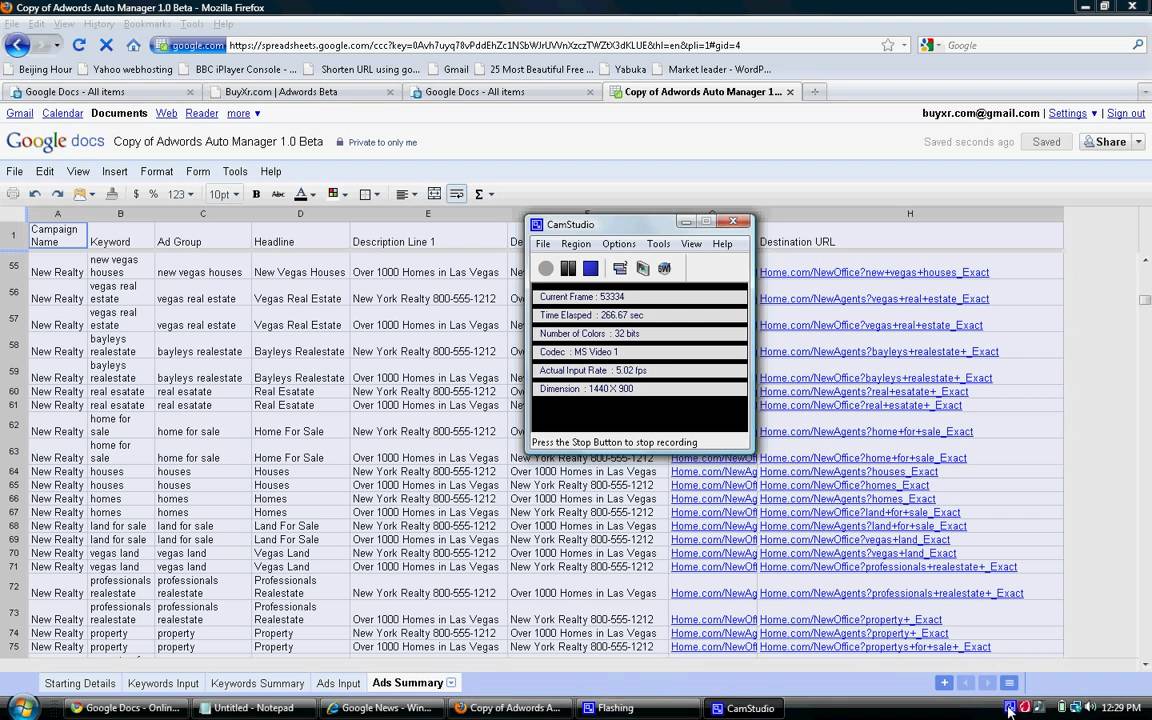Open Destination URL Home.com/NewOffice?new+vegas+houses_Exact link
Screen dimensions: 1152x720
874,272
